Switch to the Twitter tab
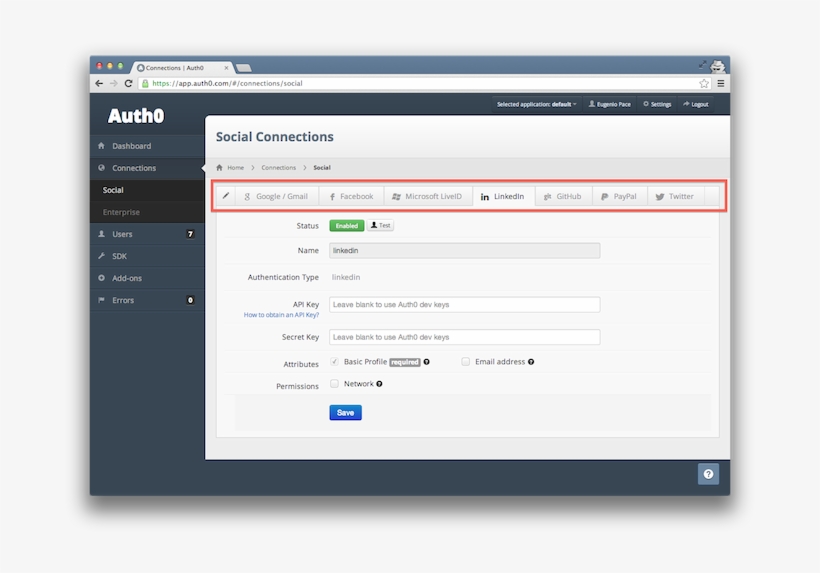This screenshot has height=573, width=820. pyautogui.click(x=675, y=197)
